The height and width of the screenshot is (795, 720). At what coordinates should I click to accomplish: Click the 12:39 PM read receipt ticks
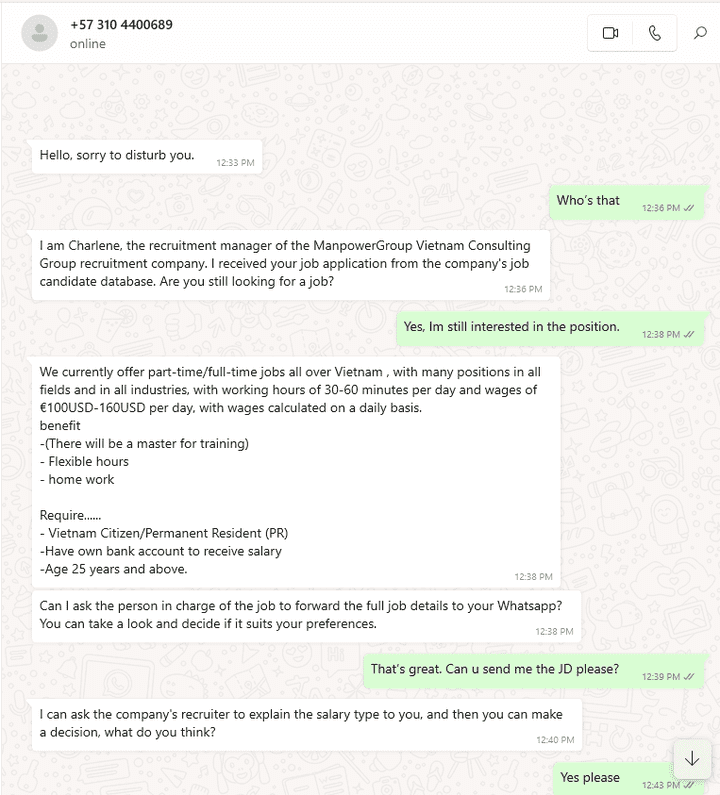(689, 677)
